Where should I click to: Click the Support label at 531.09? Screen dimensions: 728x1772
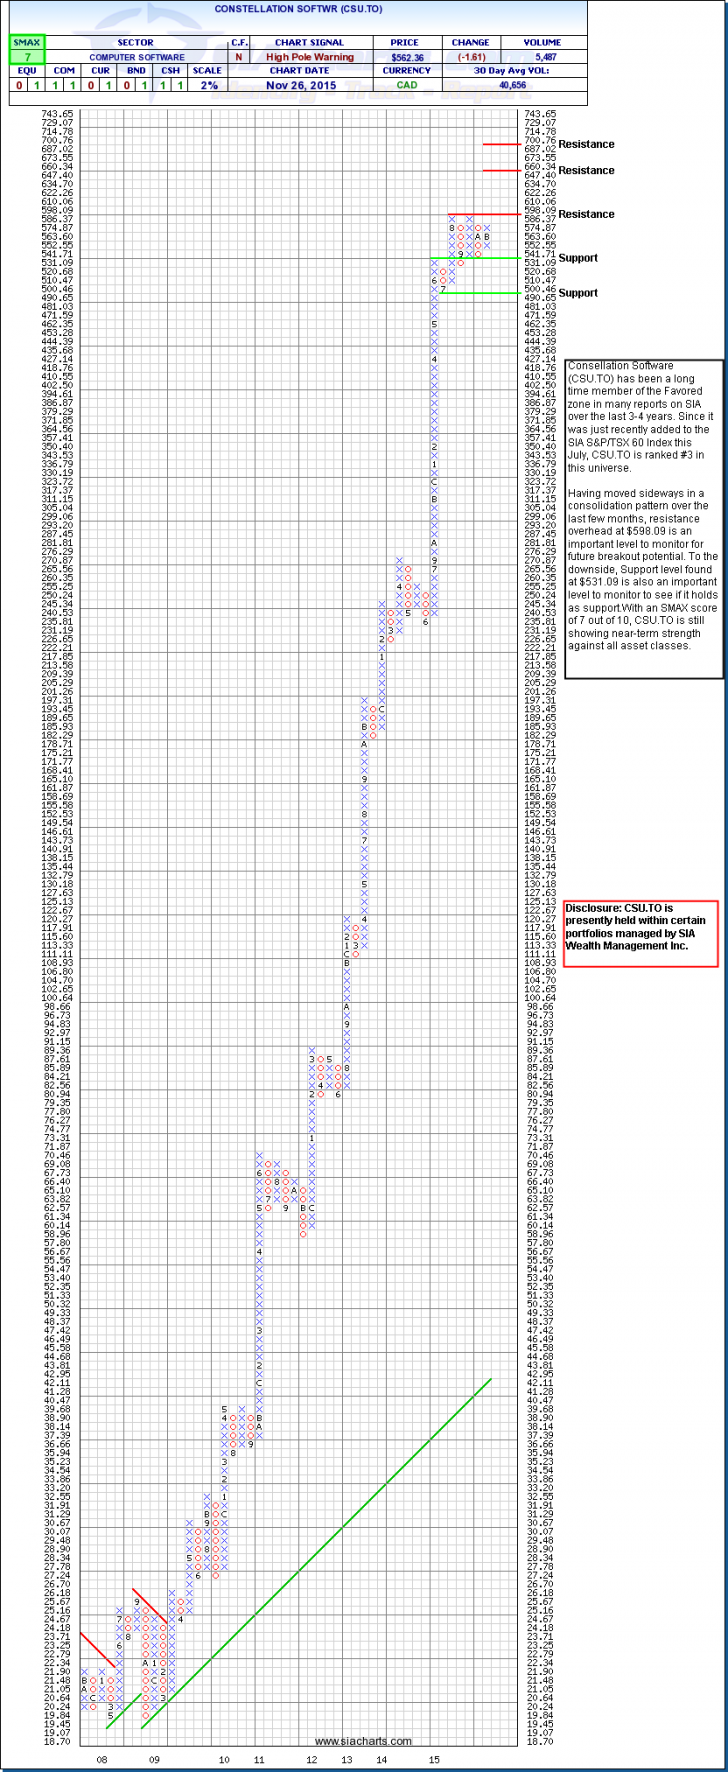[578, 258]
